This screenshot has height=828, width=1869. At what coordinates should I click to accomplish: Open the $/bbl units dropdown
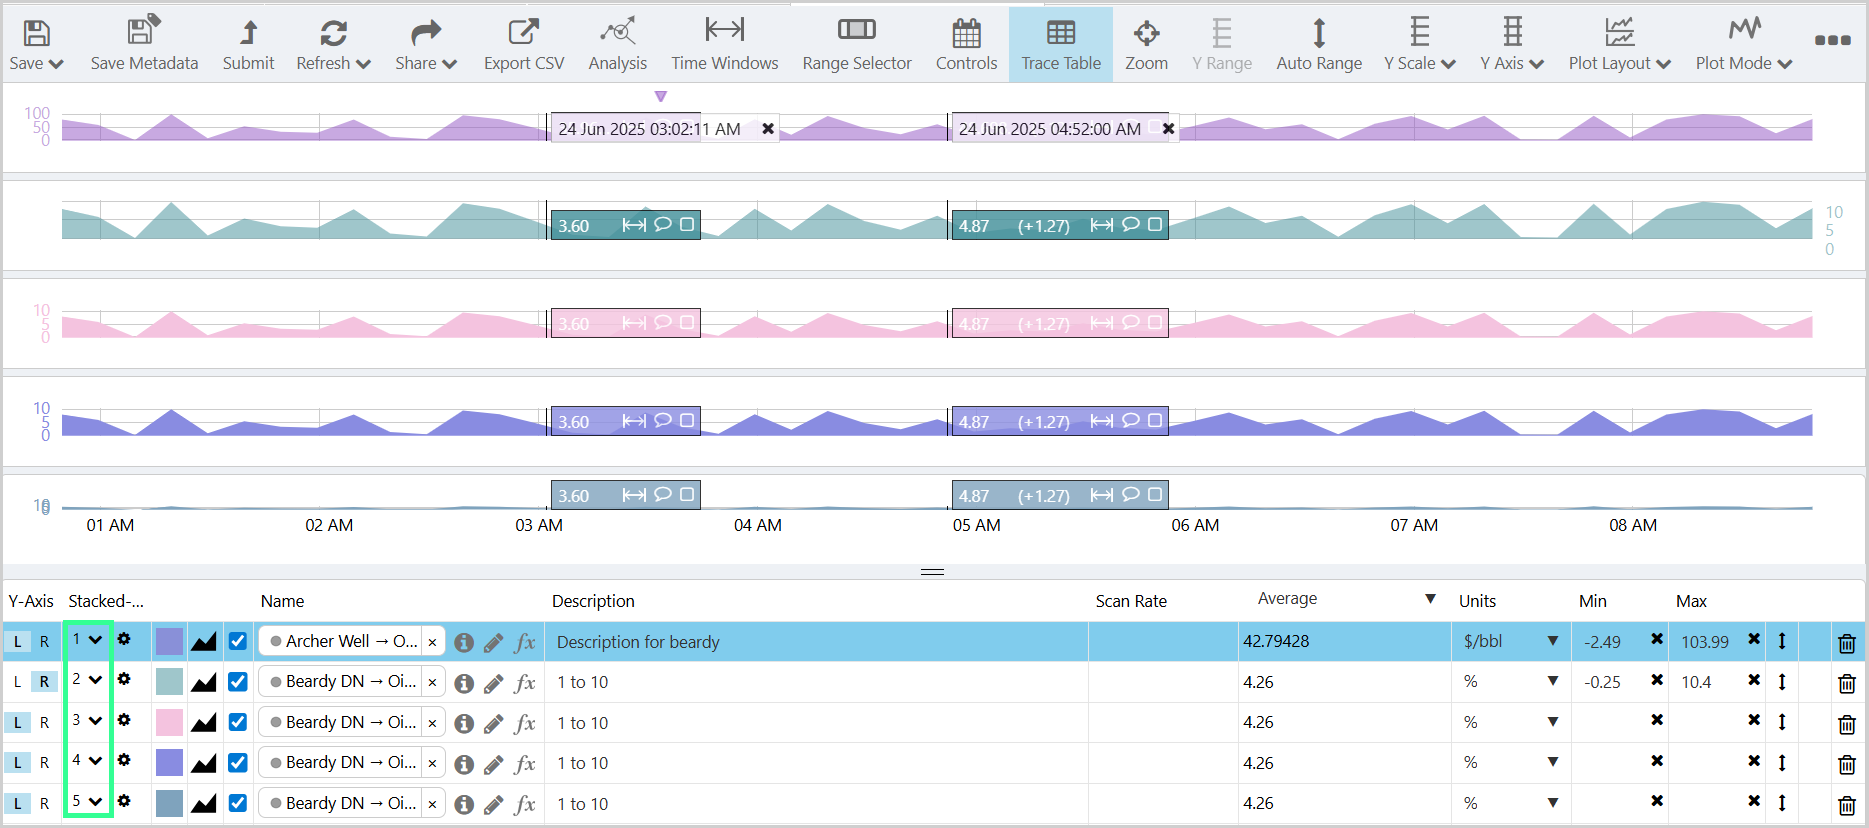[x=1551, y=641]
